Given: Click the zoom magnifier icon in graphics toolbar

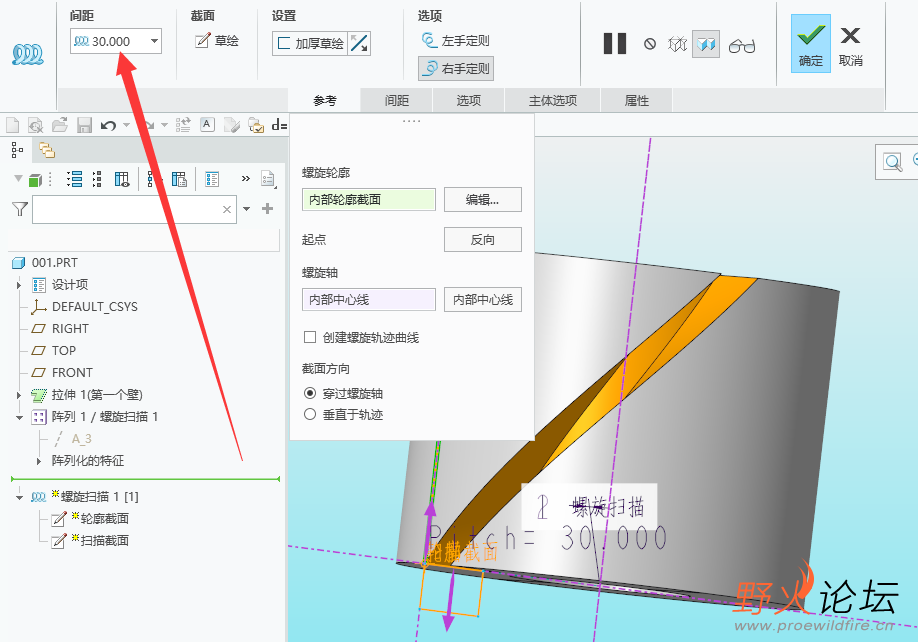Looking at the screenshot, I should tap(892, 162).
